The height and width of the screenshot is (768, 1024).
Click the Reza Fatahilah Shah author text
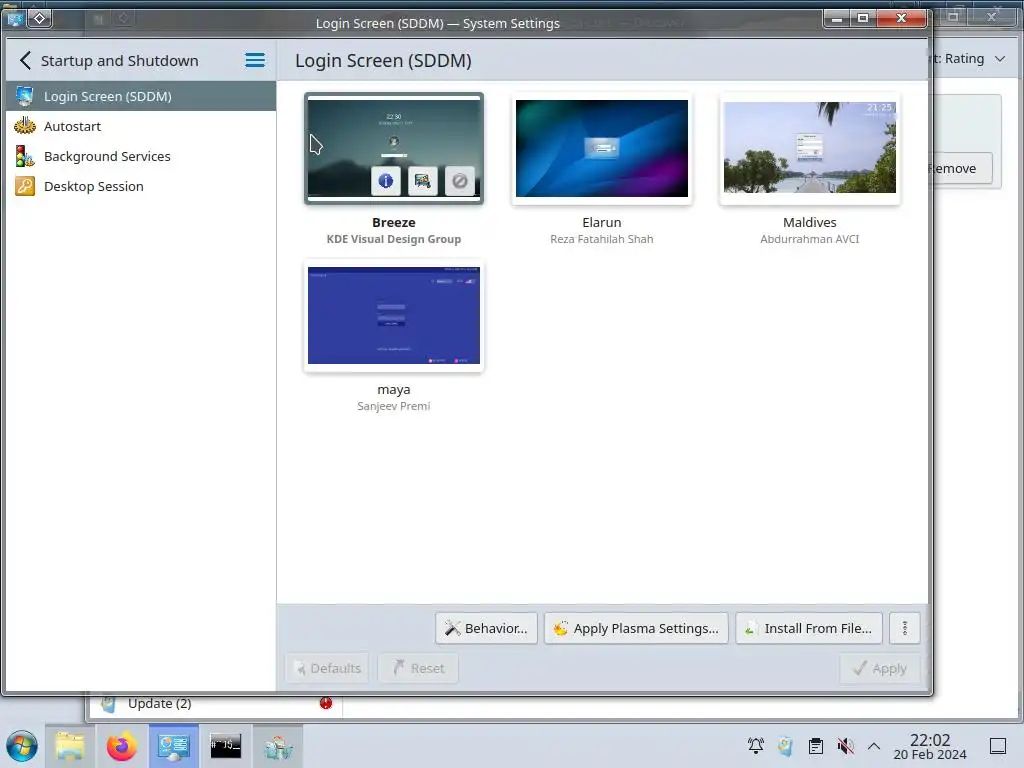(601, 239)
